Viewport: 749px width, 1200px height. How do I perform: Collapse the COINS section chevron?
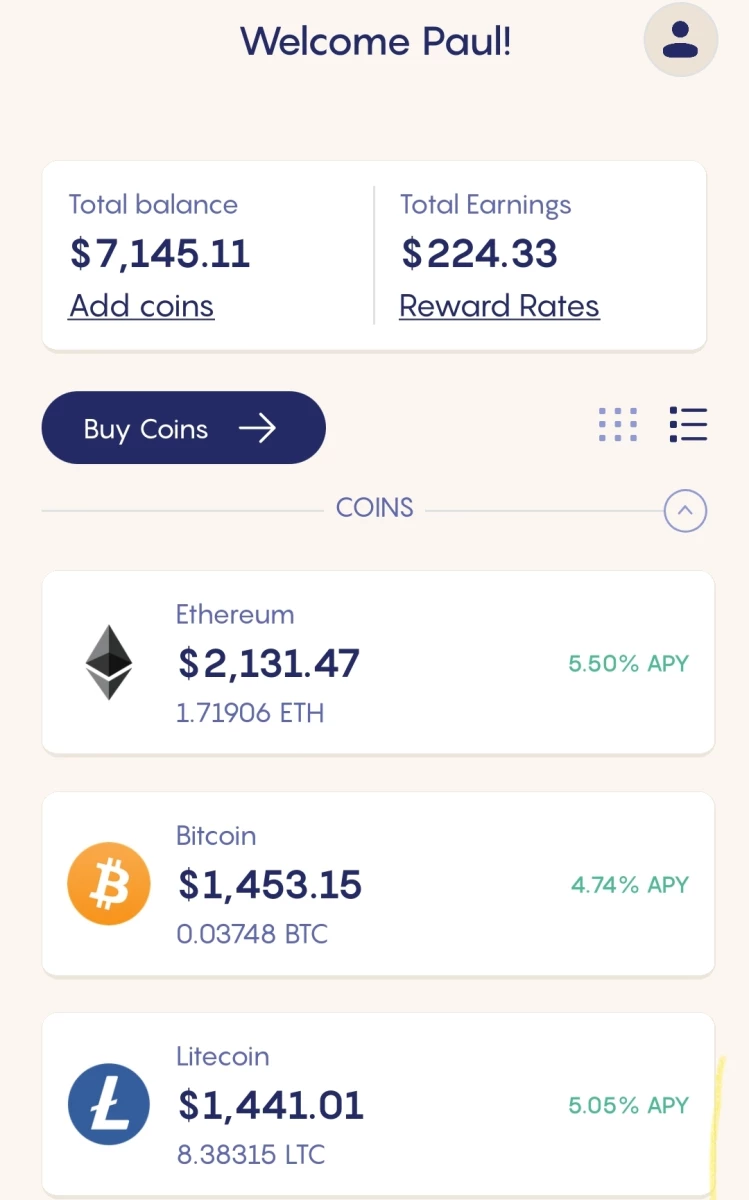(685, 511)
